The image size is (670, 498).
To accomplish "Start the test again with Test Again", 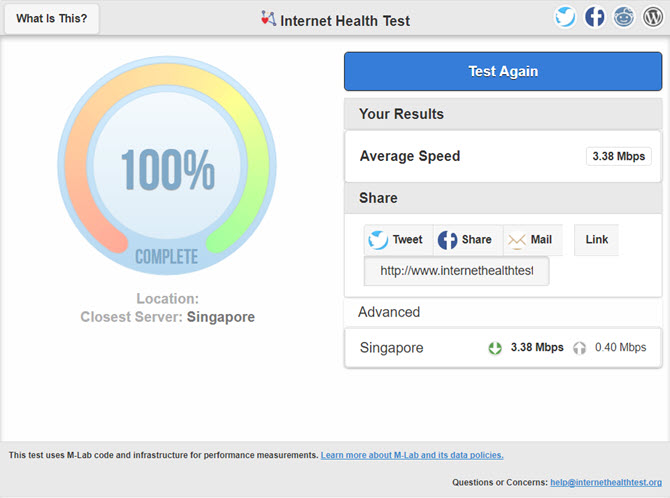I will (x=503, y=71).
